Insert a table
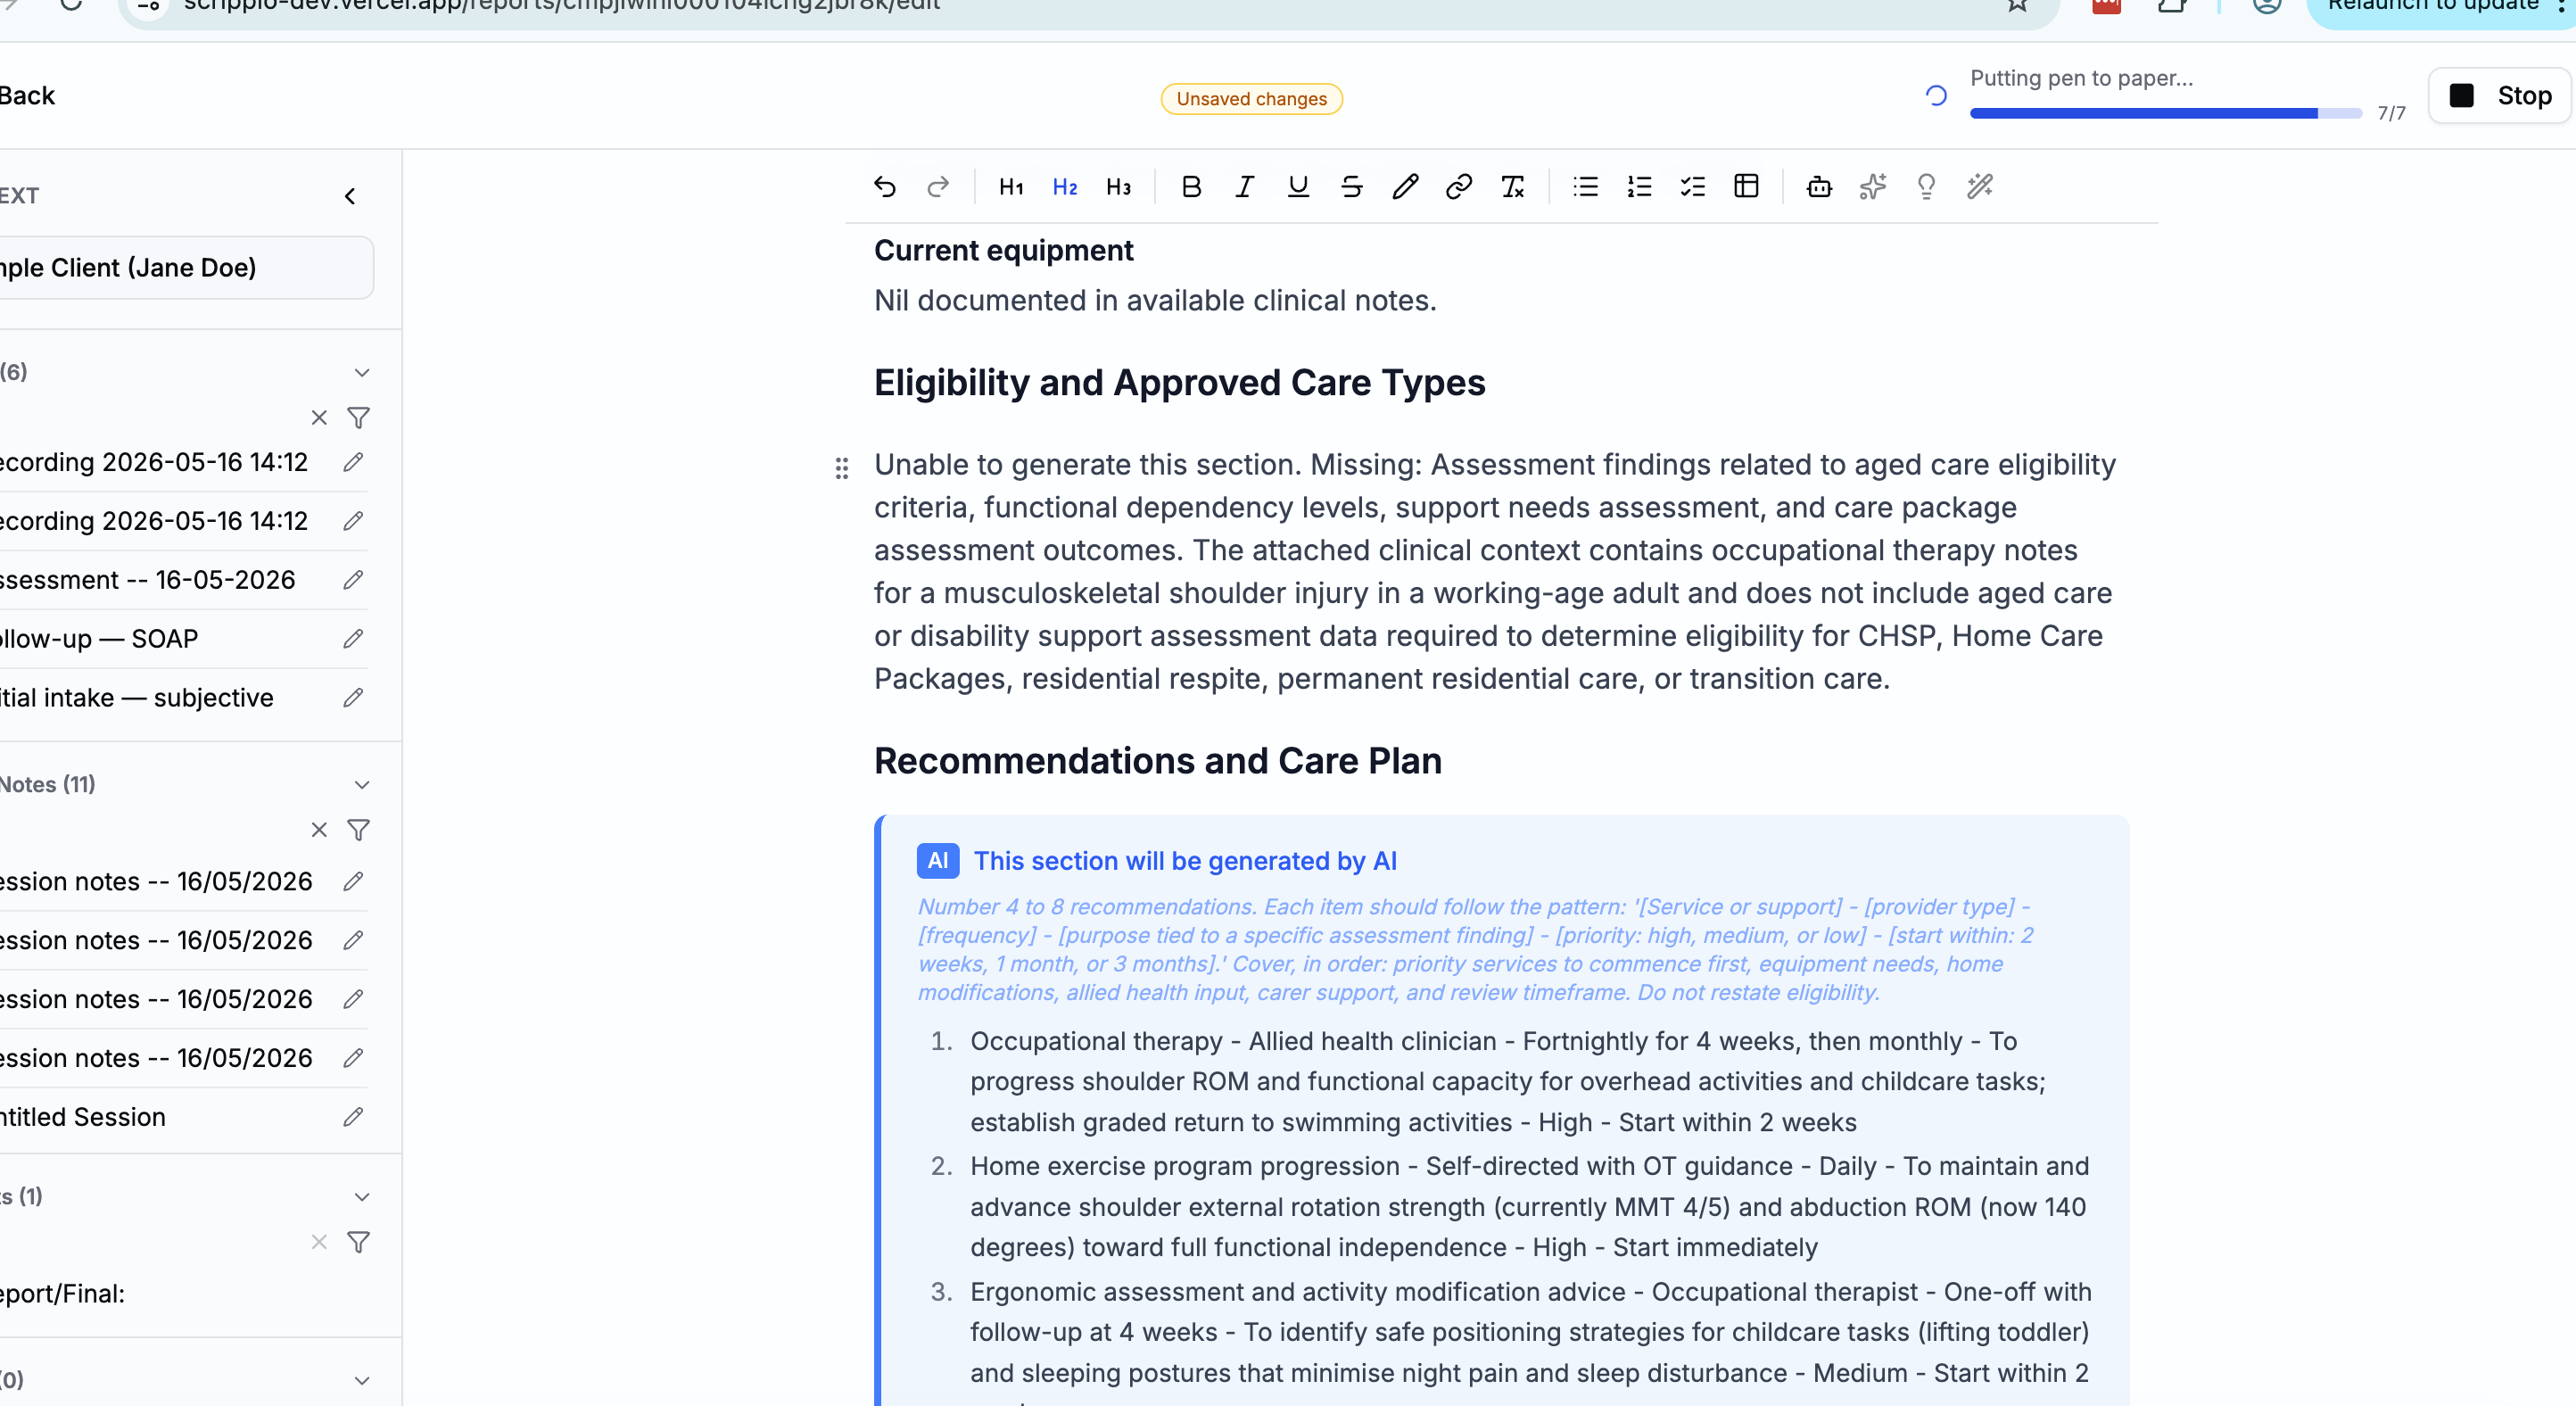2576x1406 pixels. tap(1746, 187)
